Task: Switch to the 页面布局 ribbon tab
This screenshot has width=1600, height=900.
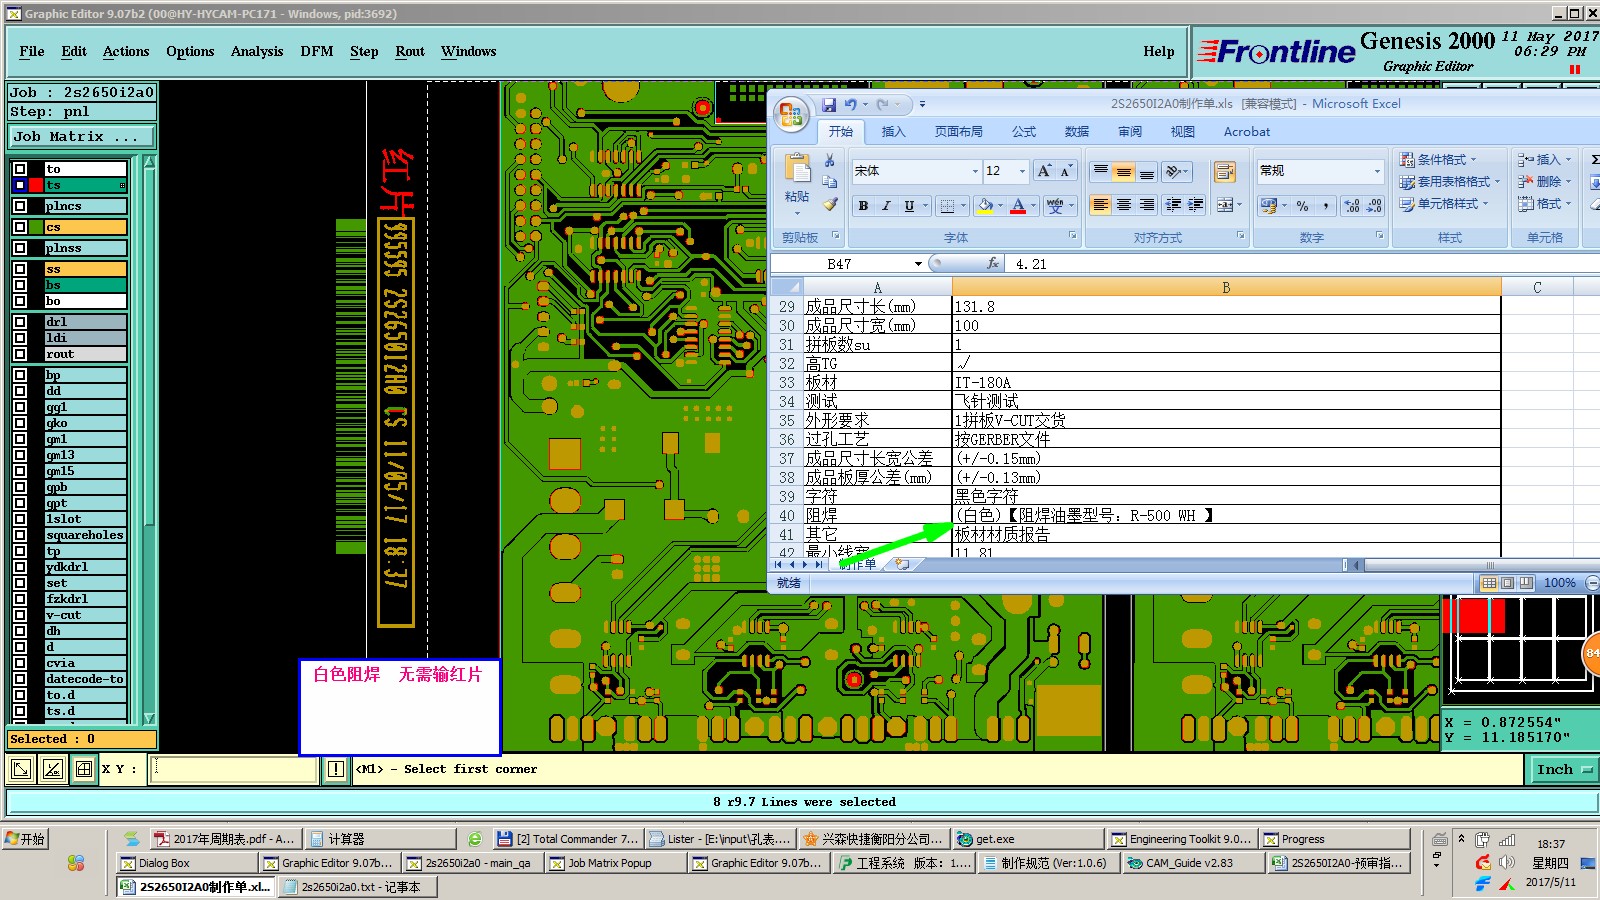Action: [x=958, y=132]
